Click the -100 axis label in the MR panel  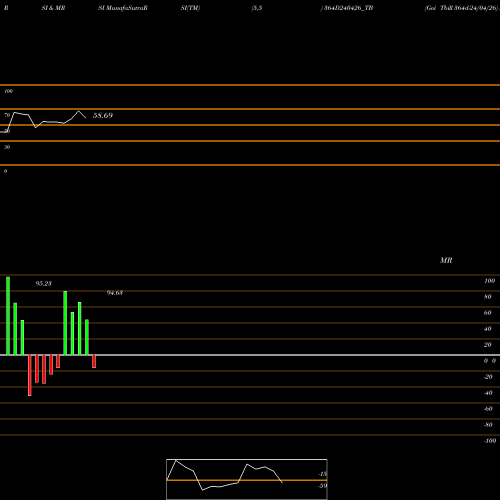pyautogui.click(x=490, y=441)
